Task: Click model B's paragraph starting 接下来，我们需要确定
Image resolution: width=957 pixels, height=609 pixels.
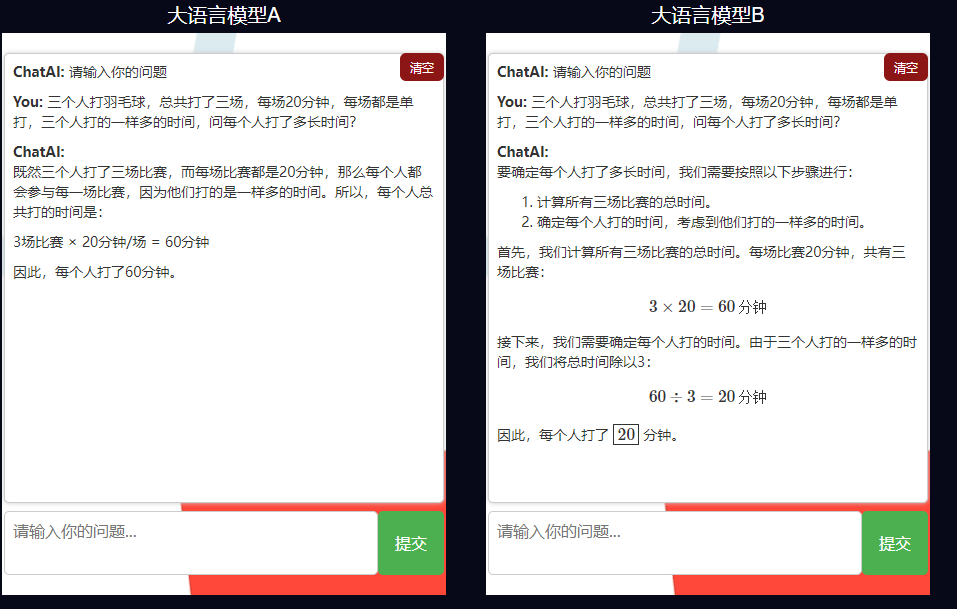Action: click(x=707, y=352)
